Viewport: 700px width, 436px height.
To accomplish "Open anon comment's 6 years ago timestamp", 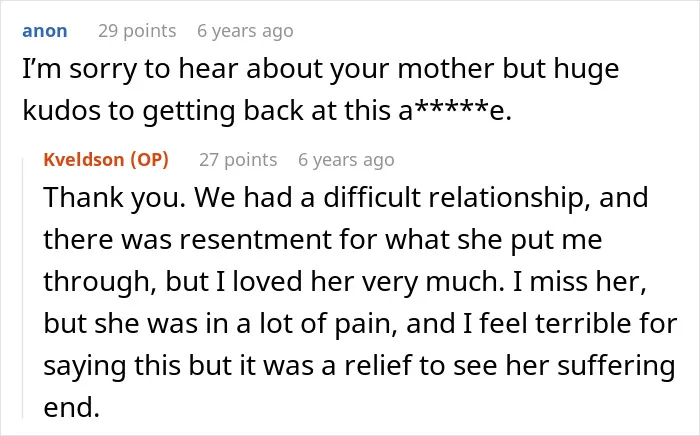I will [x=245, y=31].
